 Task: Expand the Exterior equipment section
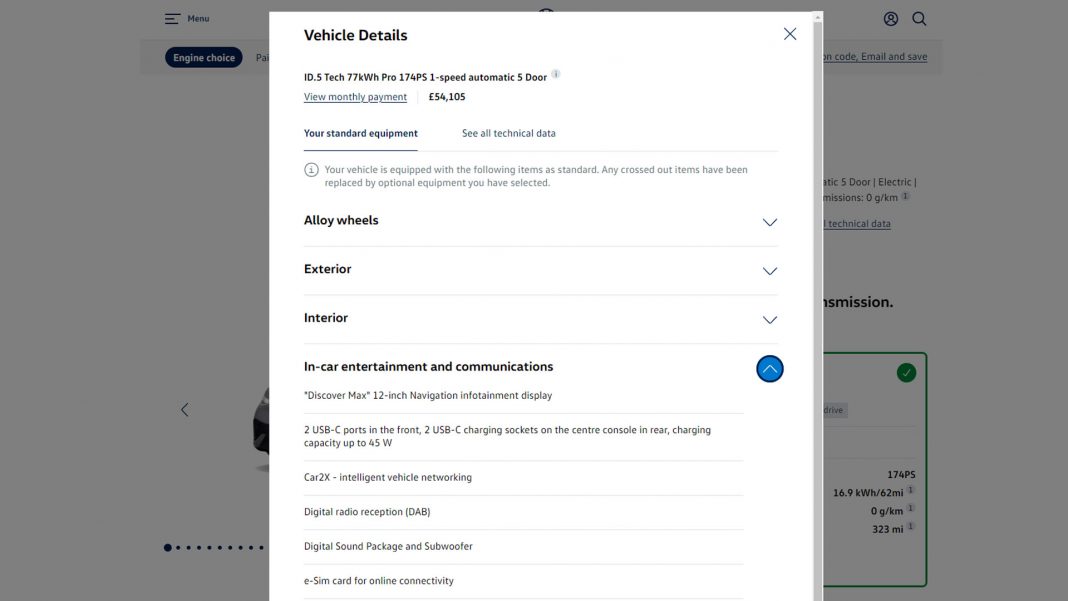[x=769, y=271]
